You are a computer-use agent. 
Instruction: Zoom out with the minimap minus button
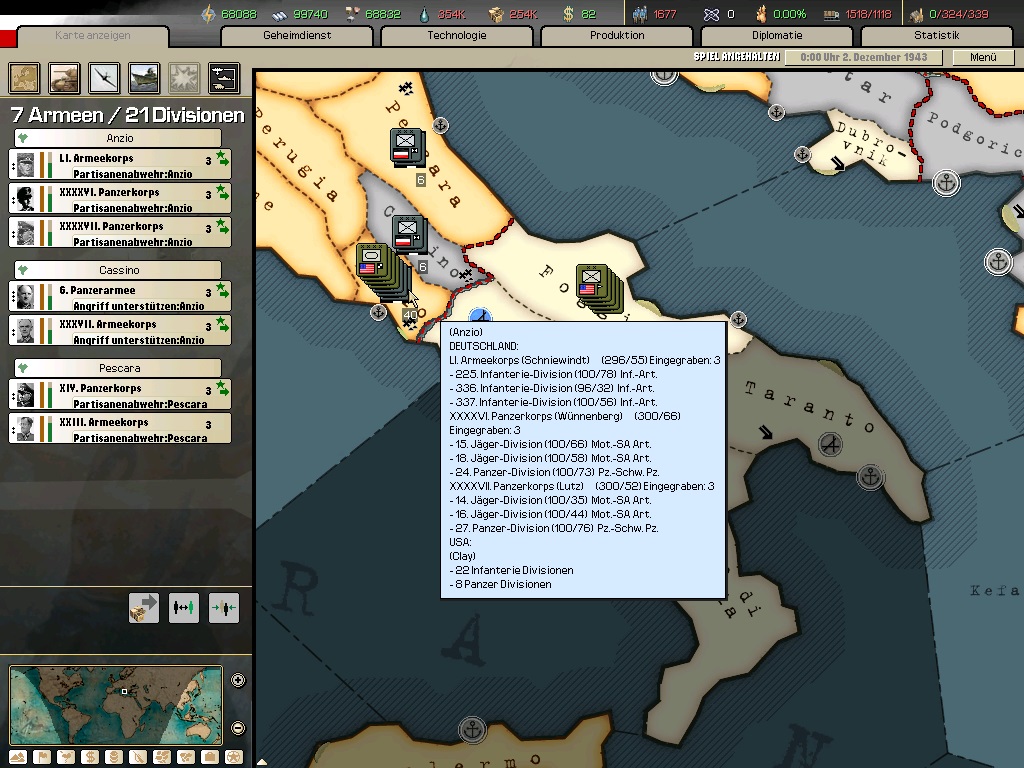point(238,728)
